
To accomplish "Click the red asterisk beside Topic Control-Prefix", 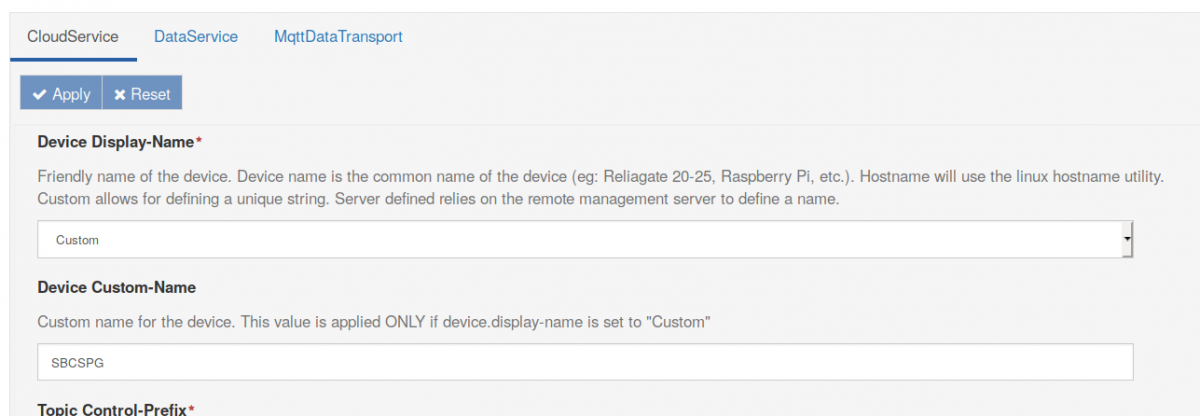I will tap(191, 410).
